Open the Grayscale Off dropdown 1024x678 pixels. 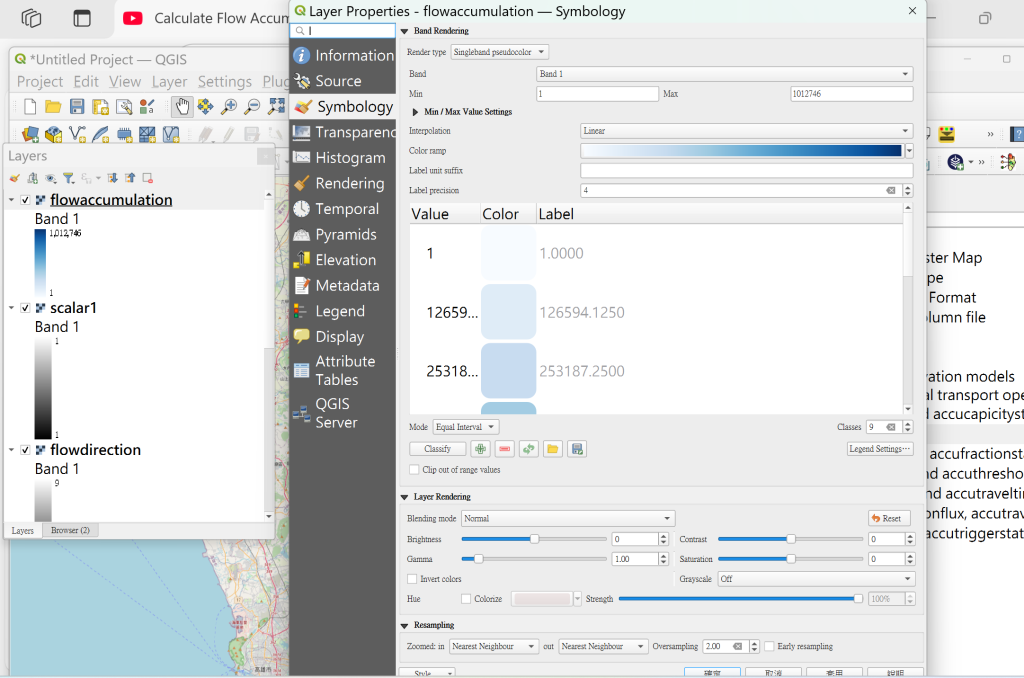coord(816,579)
